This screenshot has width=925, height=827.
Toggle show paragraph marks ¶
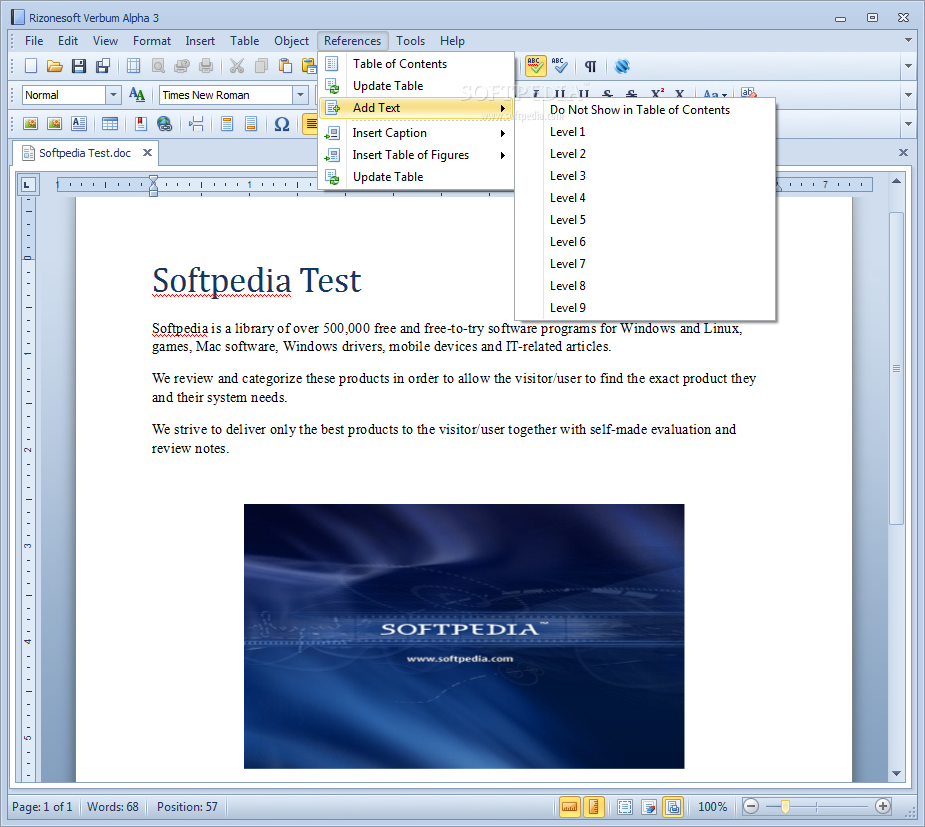pos(591,65)
